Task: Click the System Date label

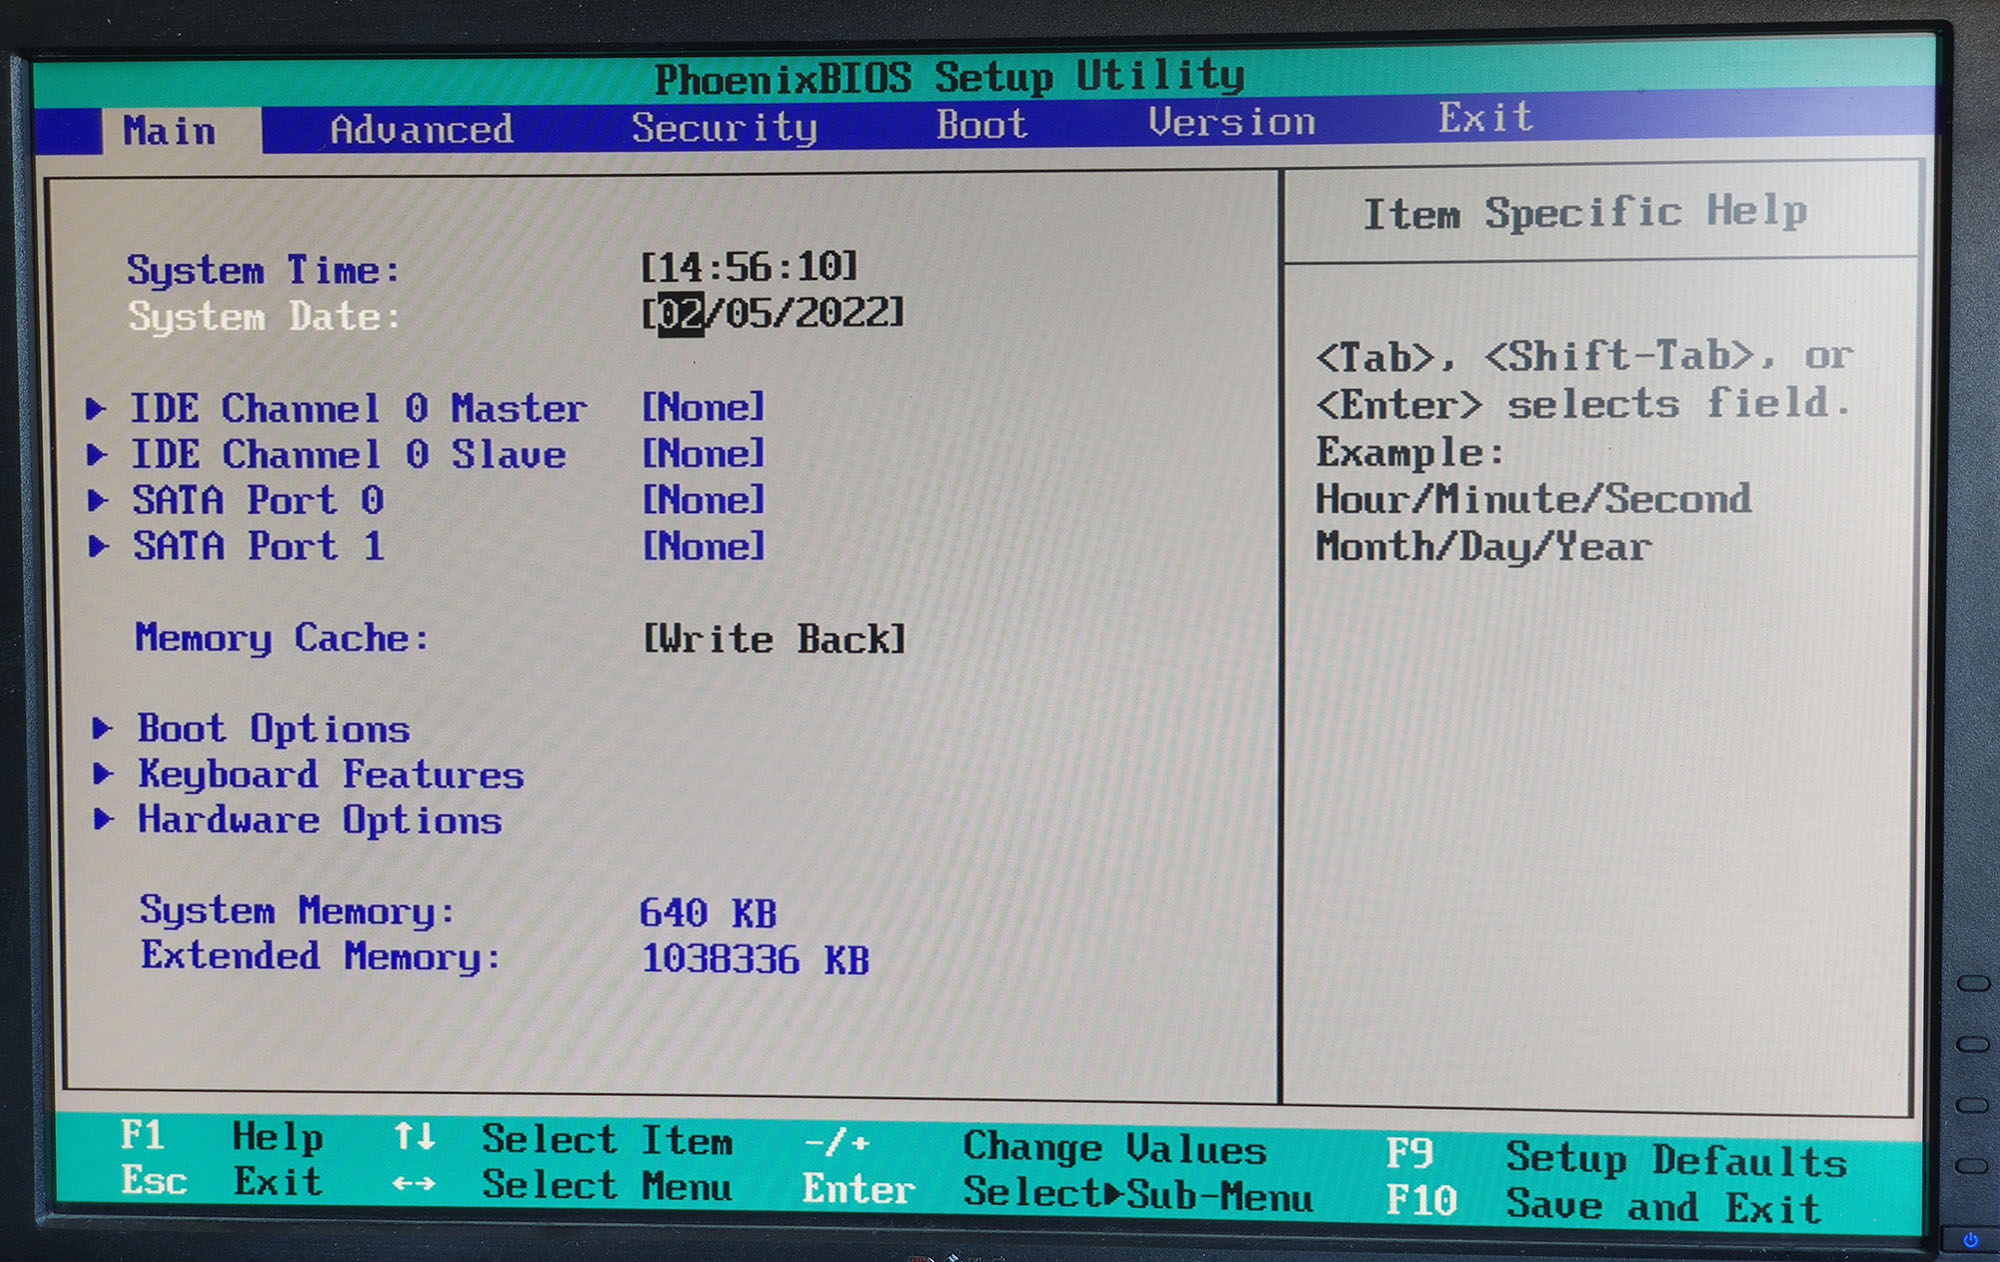Action: coord(265,317)
